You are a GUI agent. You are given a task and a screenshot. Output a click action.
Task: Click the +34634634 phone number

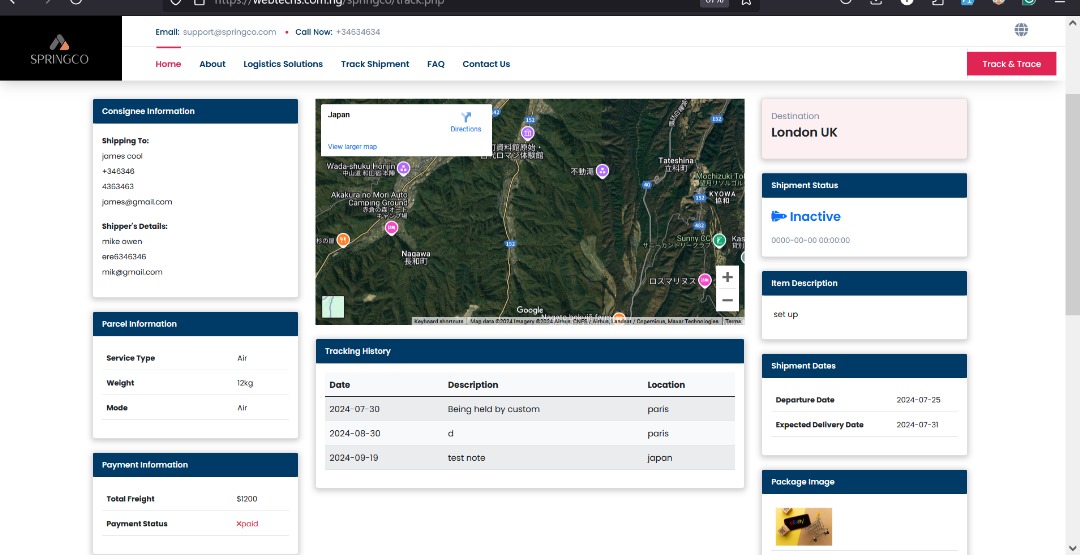(358, 32)
